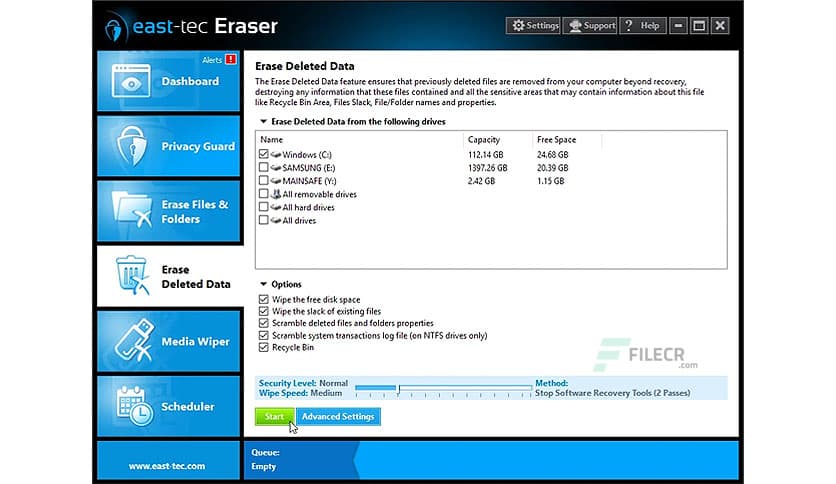Click the Windows (C:) drive icon
836x484 pixels.
click(x=276, y=155)
